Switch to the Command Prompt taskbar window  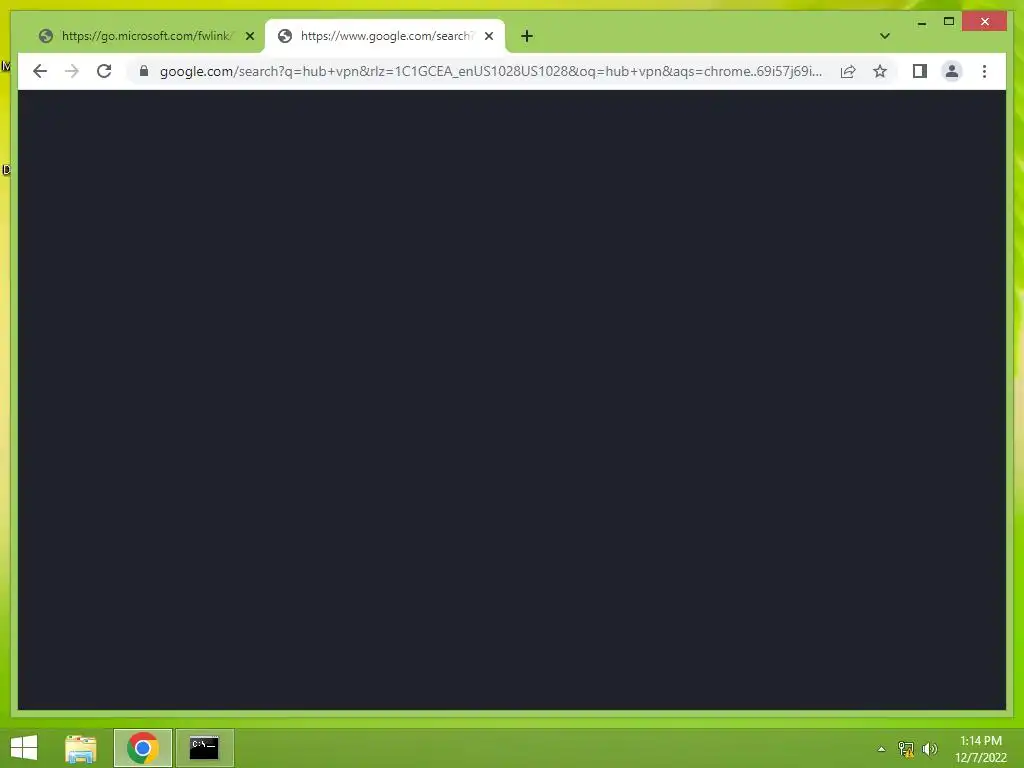204,748
